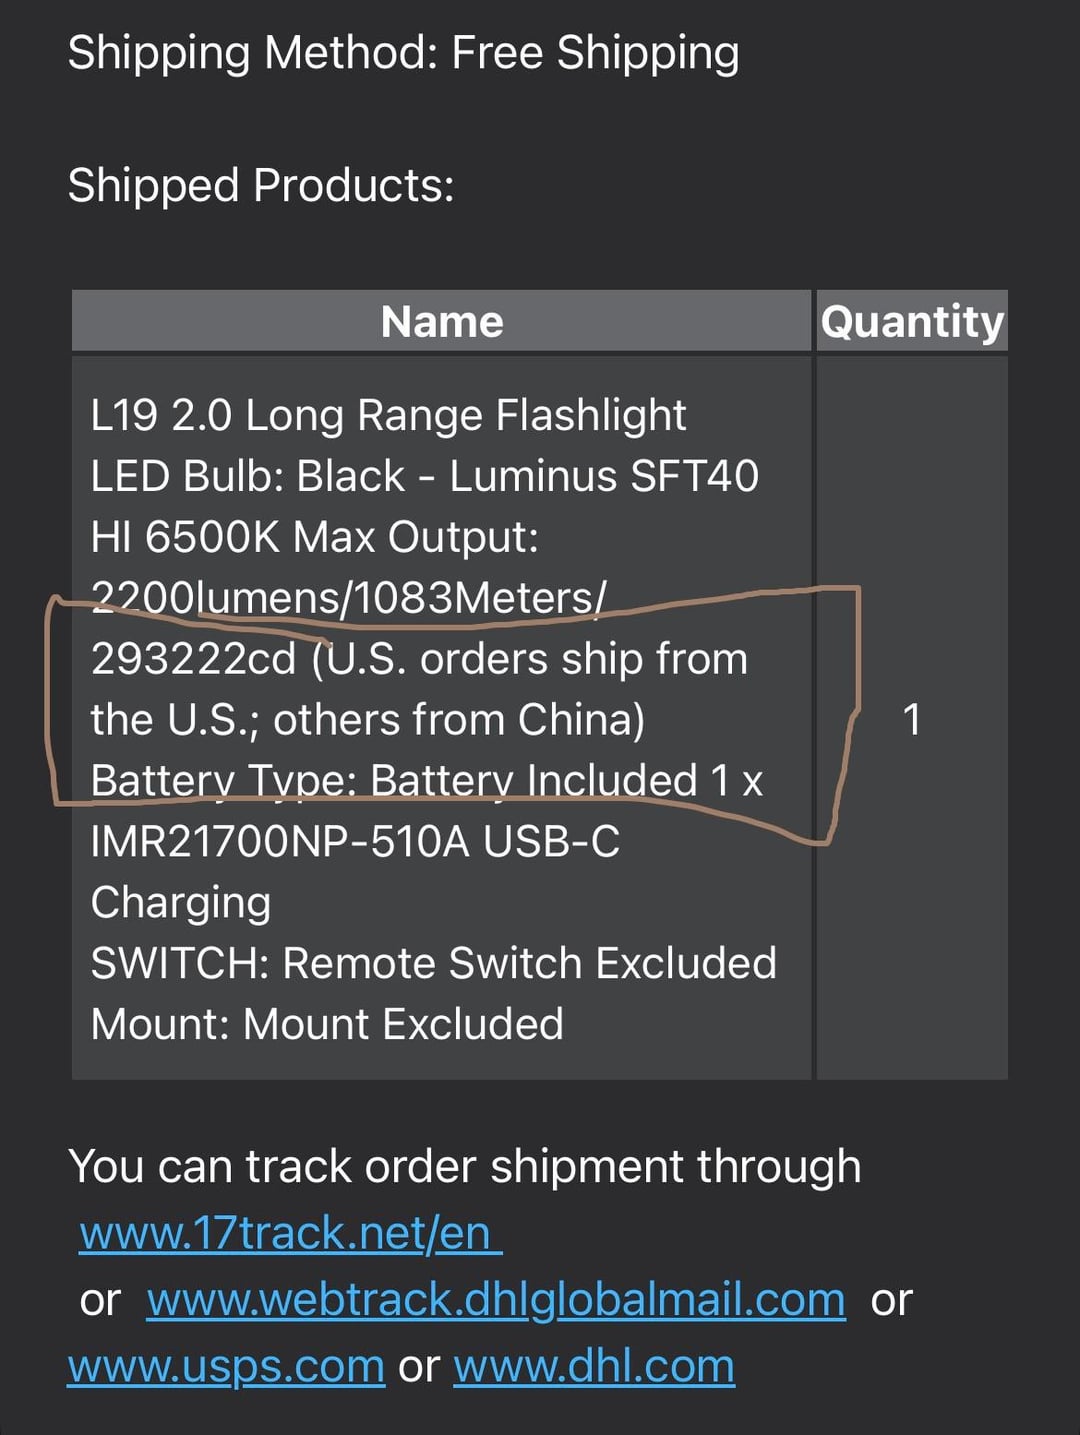Click the Mount Excluded line

click(x=327, y=1025)
